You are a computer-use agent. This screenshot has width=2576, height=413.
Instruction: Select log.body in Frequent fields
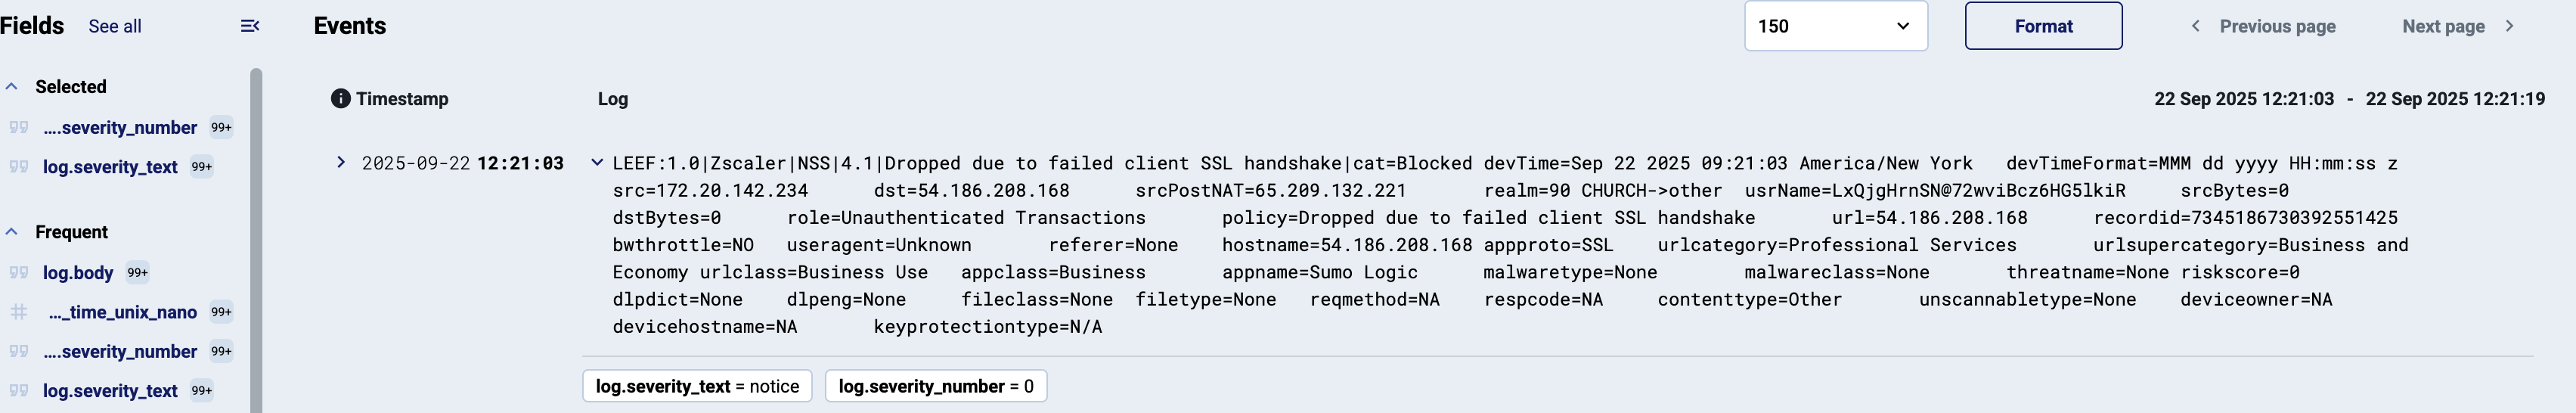[78, 273]
